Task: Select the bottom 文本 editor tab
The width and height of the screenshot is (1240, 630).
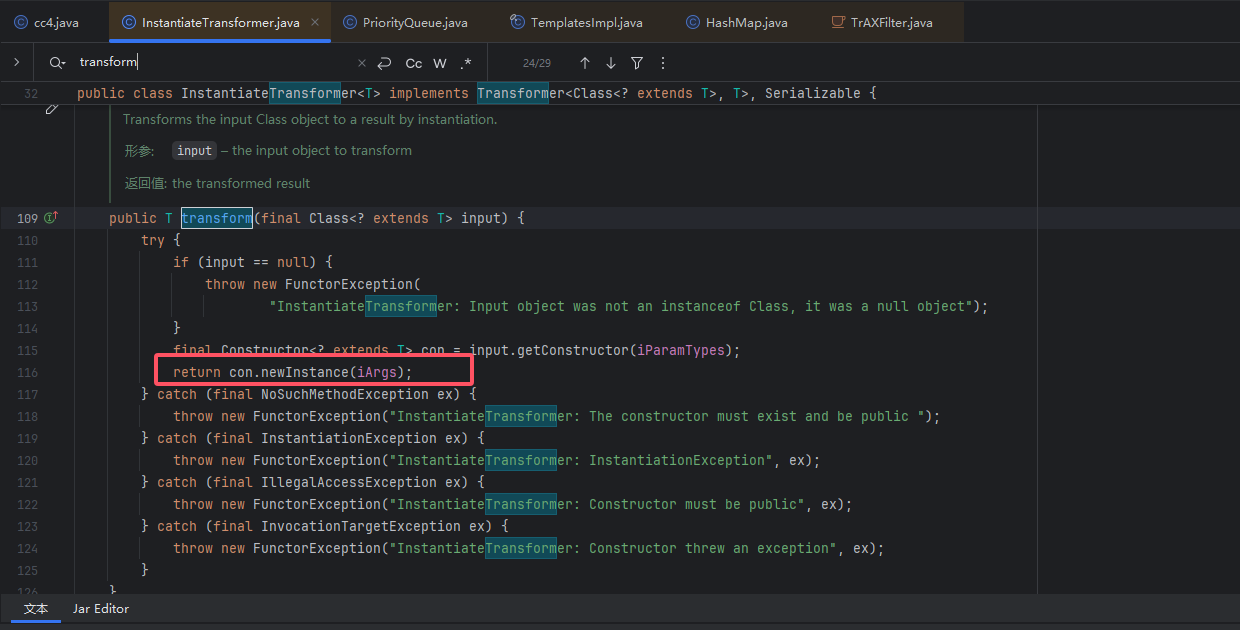Action: [x=36, y=608]
